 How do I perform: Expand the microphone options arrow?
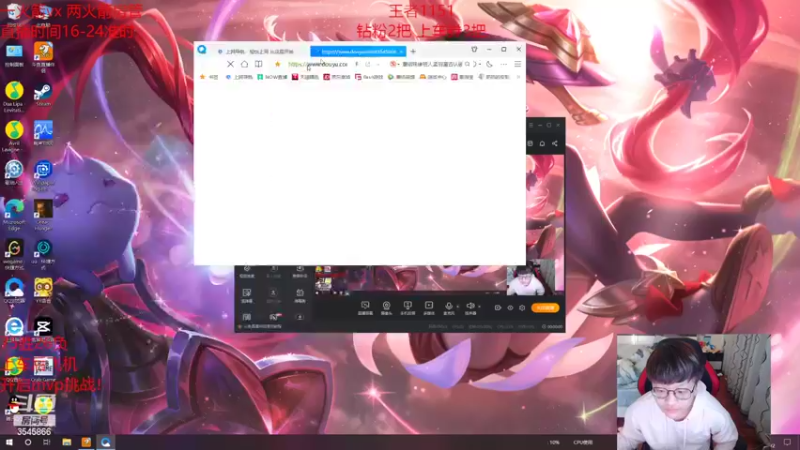(457, 306)
